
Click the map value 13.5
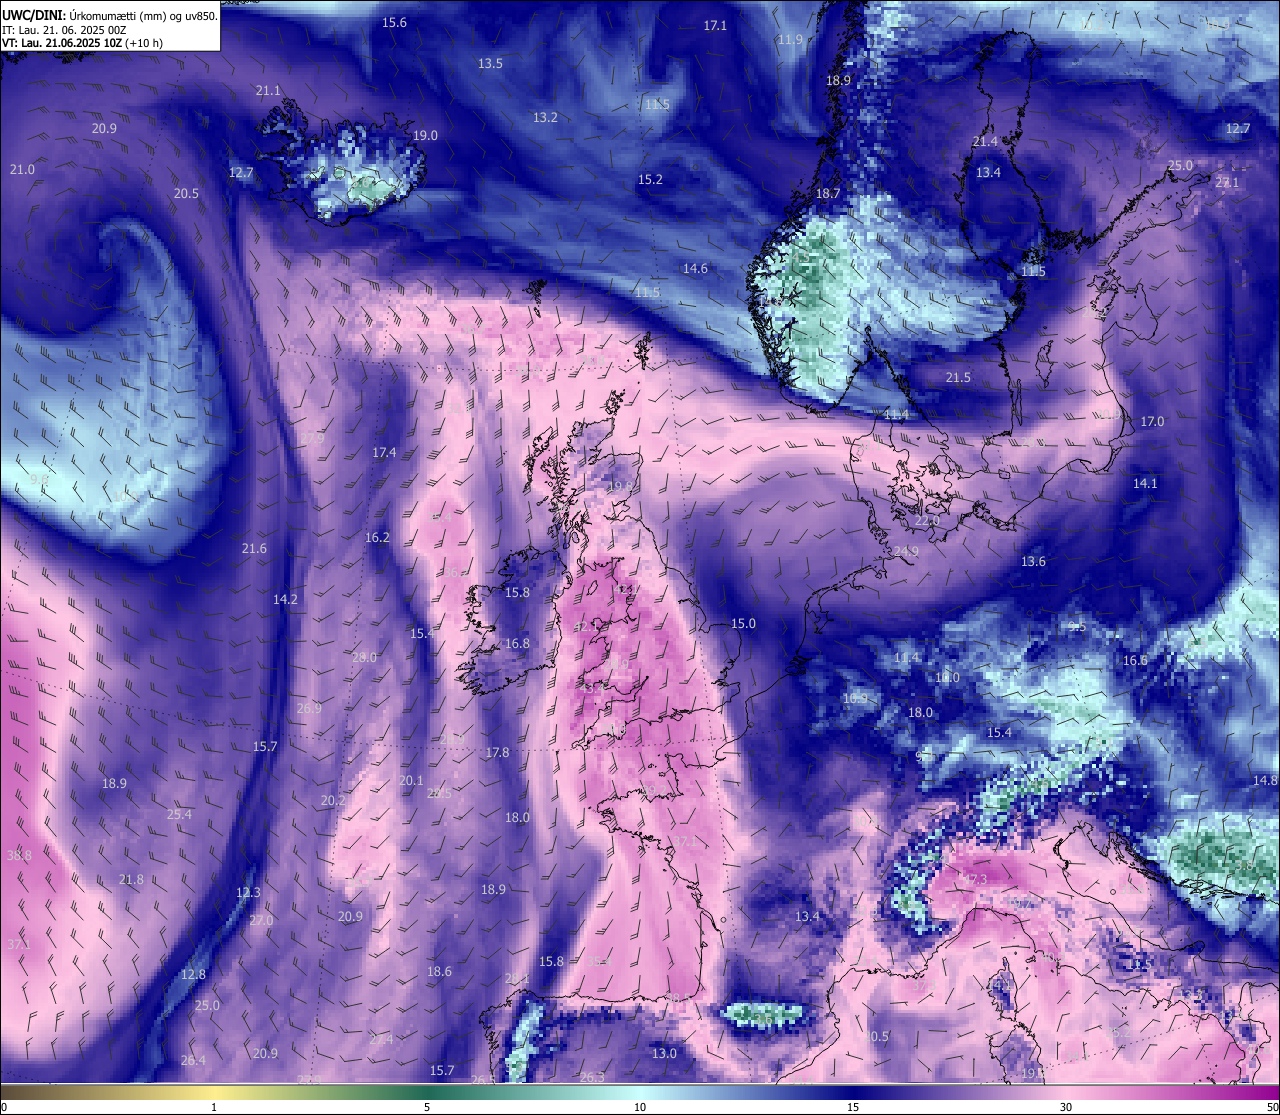[490, 63]
